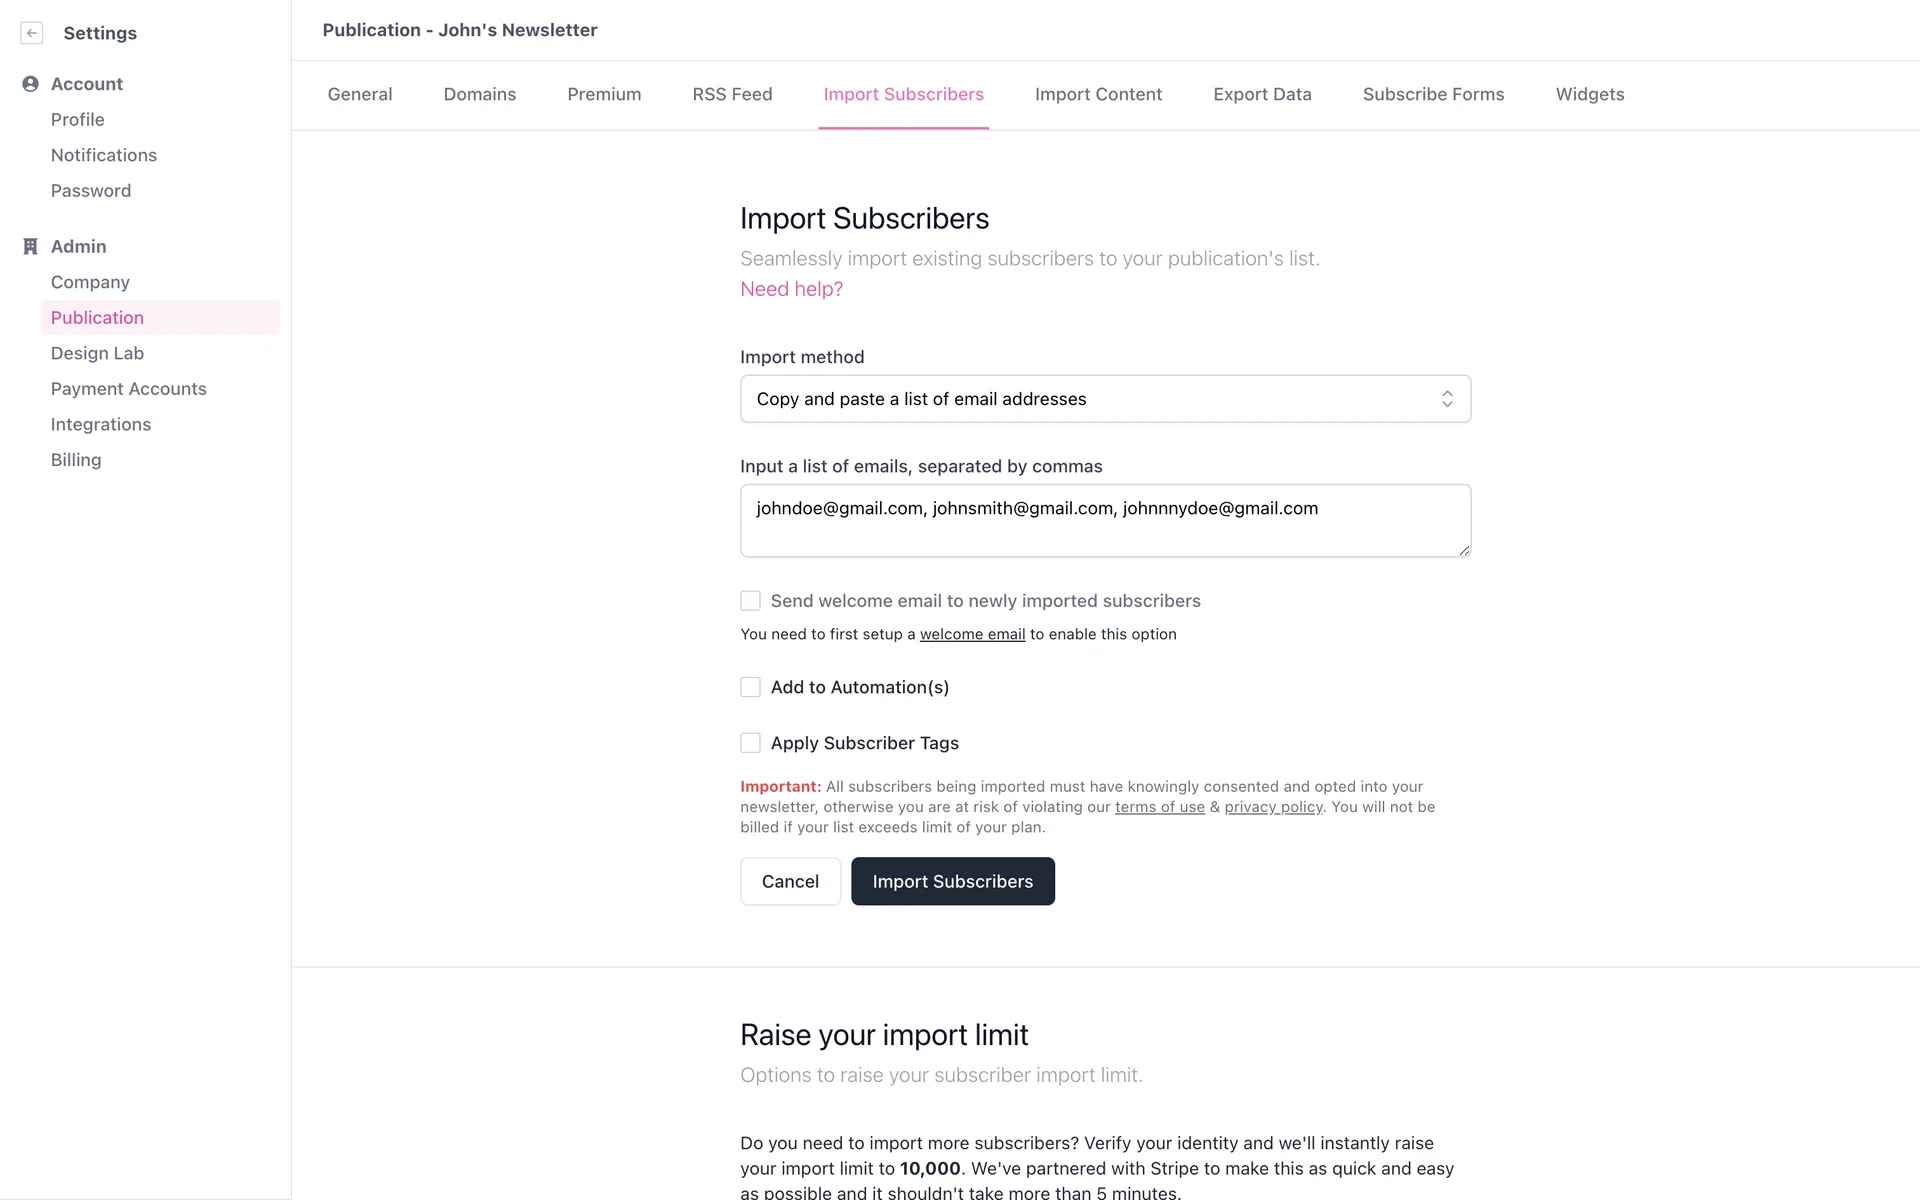Click the Account person icon

tap(30, 84)
